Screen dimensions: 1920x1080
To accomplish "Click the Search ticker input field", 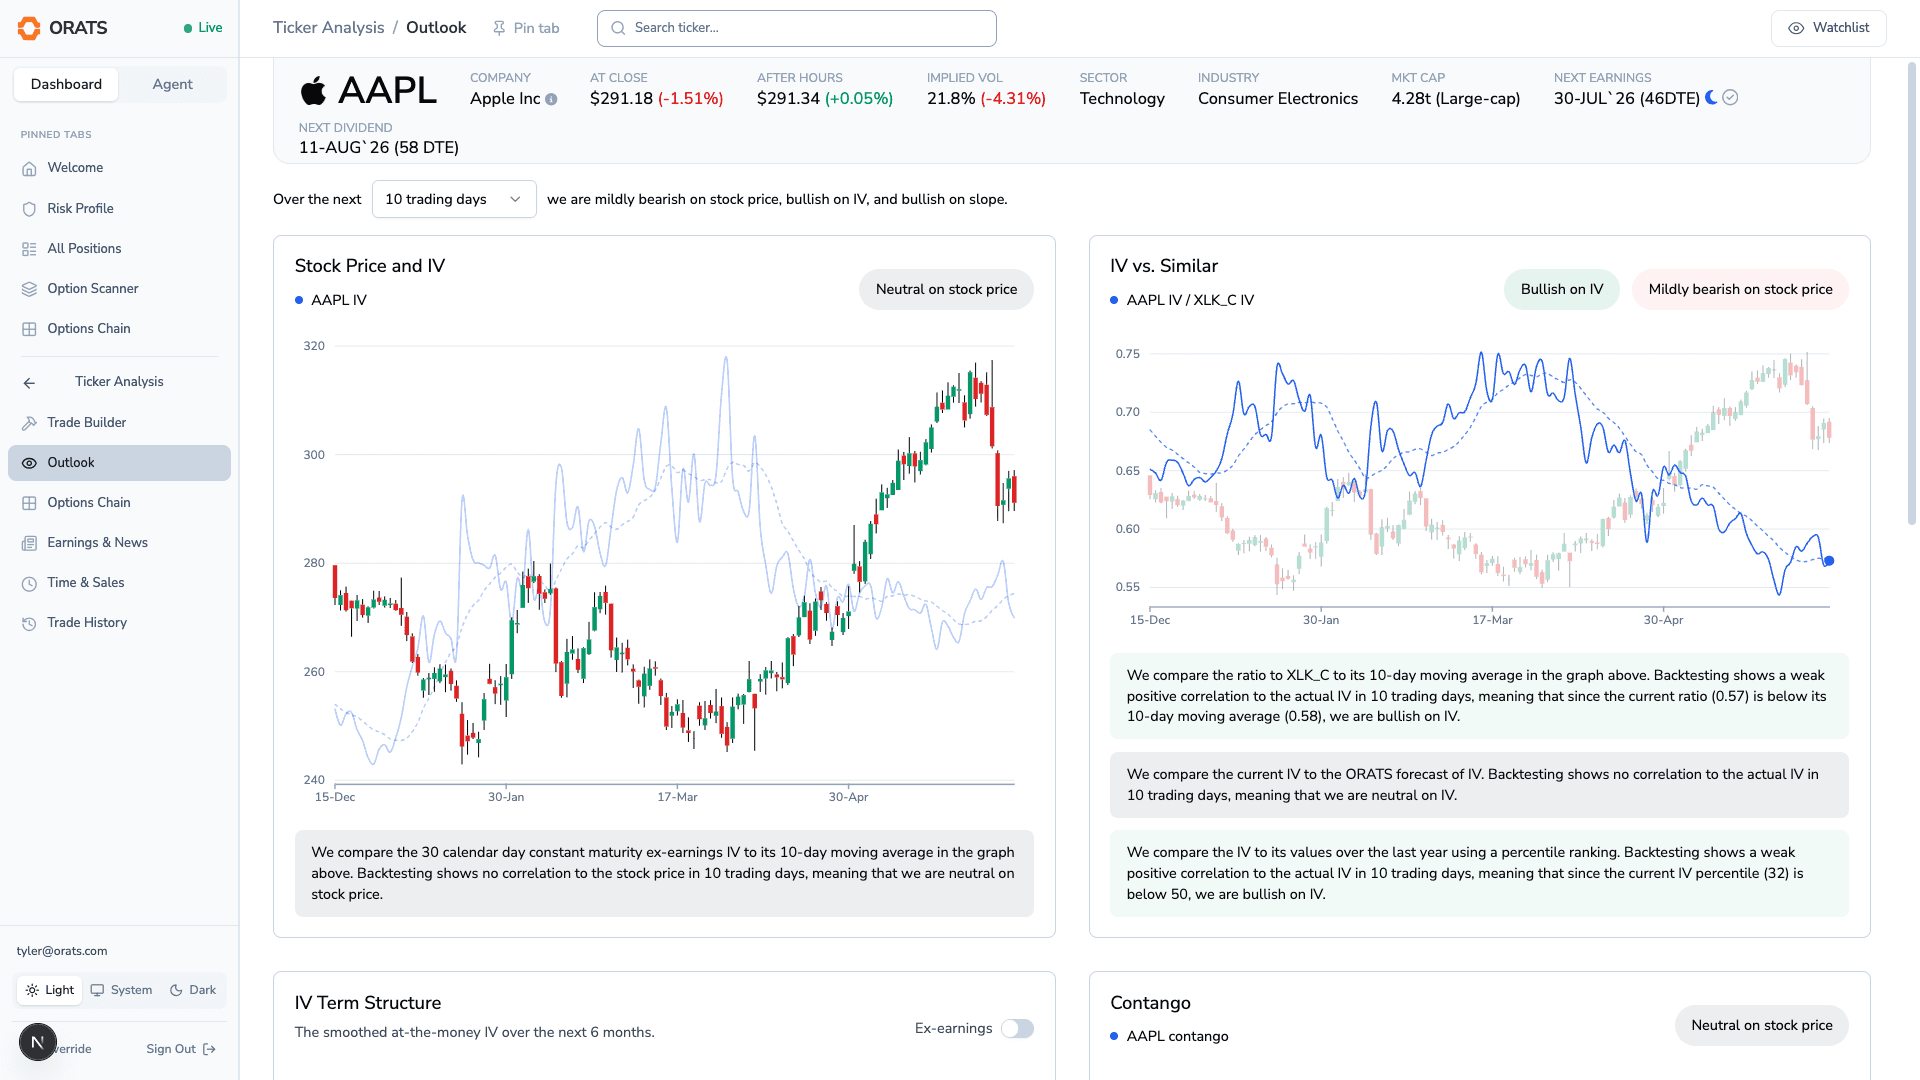I will click(x=797, y=28).
